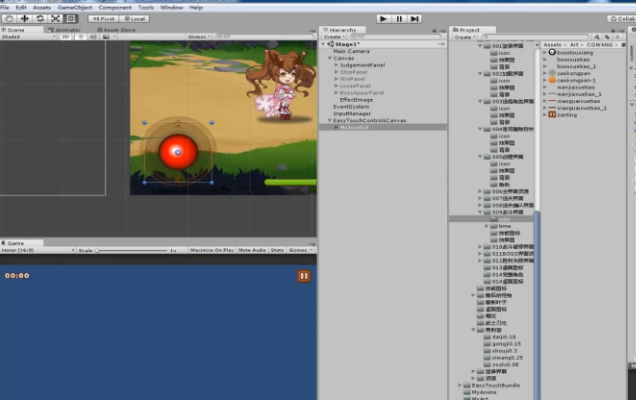636x400 pixels.
Task: Toggle Local handle rotation mode
Action: 135,19
